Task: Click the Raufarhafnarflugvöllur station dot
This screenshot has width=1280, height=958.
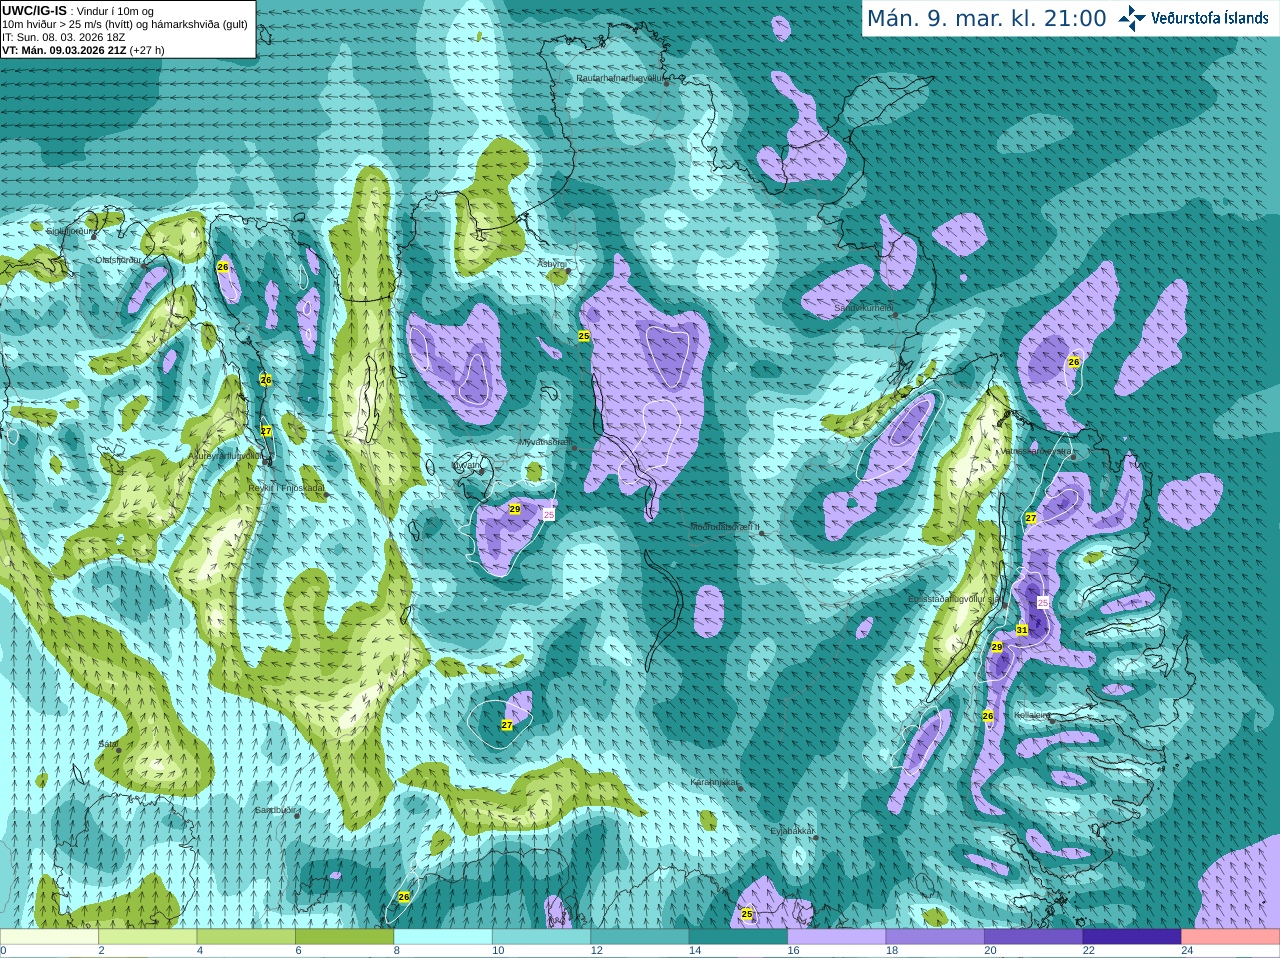Action: pos(667,84)
